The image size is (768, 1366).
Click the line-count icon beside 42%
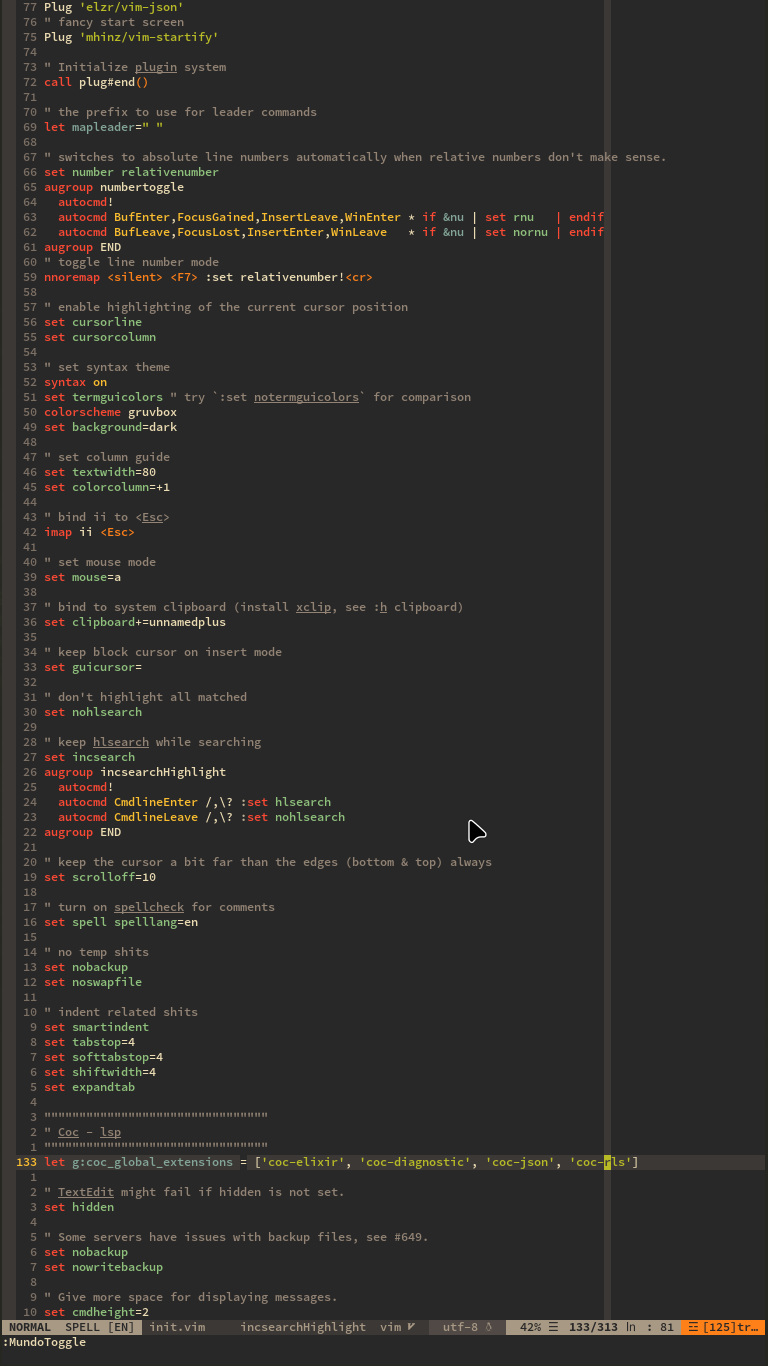click(x=554, y=1327)
